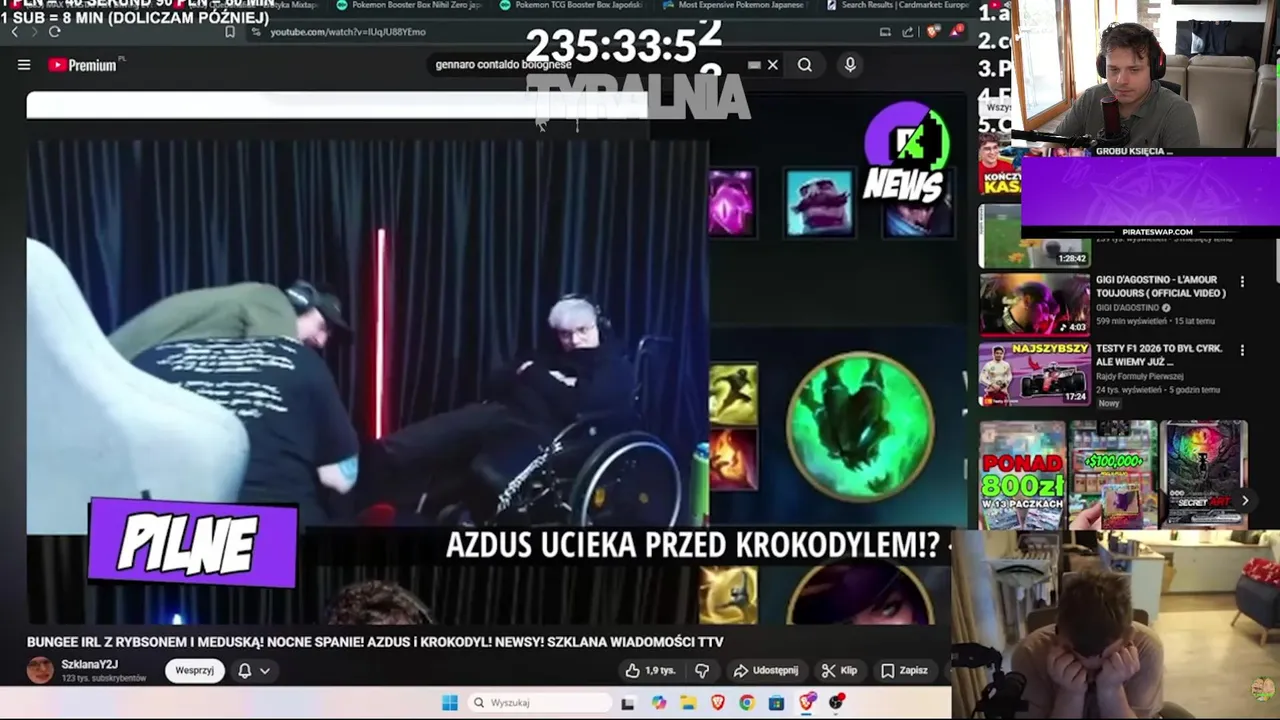Click the video title 'BUNGEE IRL Z RYBSONEM'
This screenshot has height=720, width=1280.
[x=375, y=642]
